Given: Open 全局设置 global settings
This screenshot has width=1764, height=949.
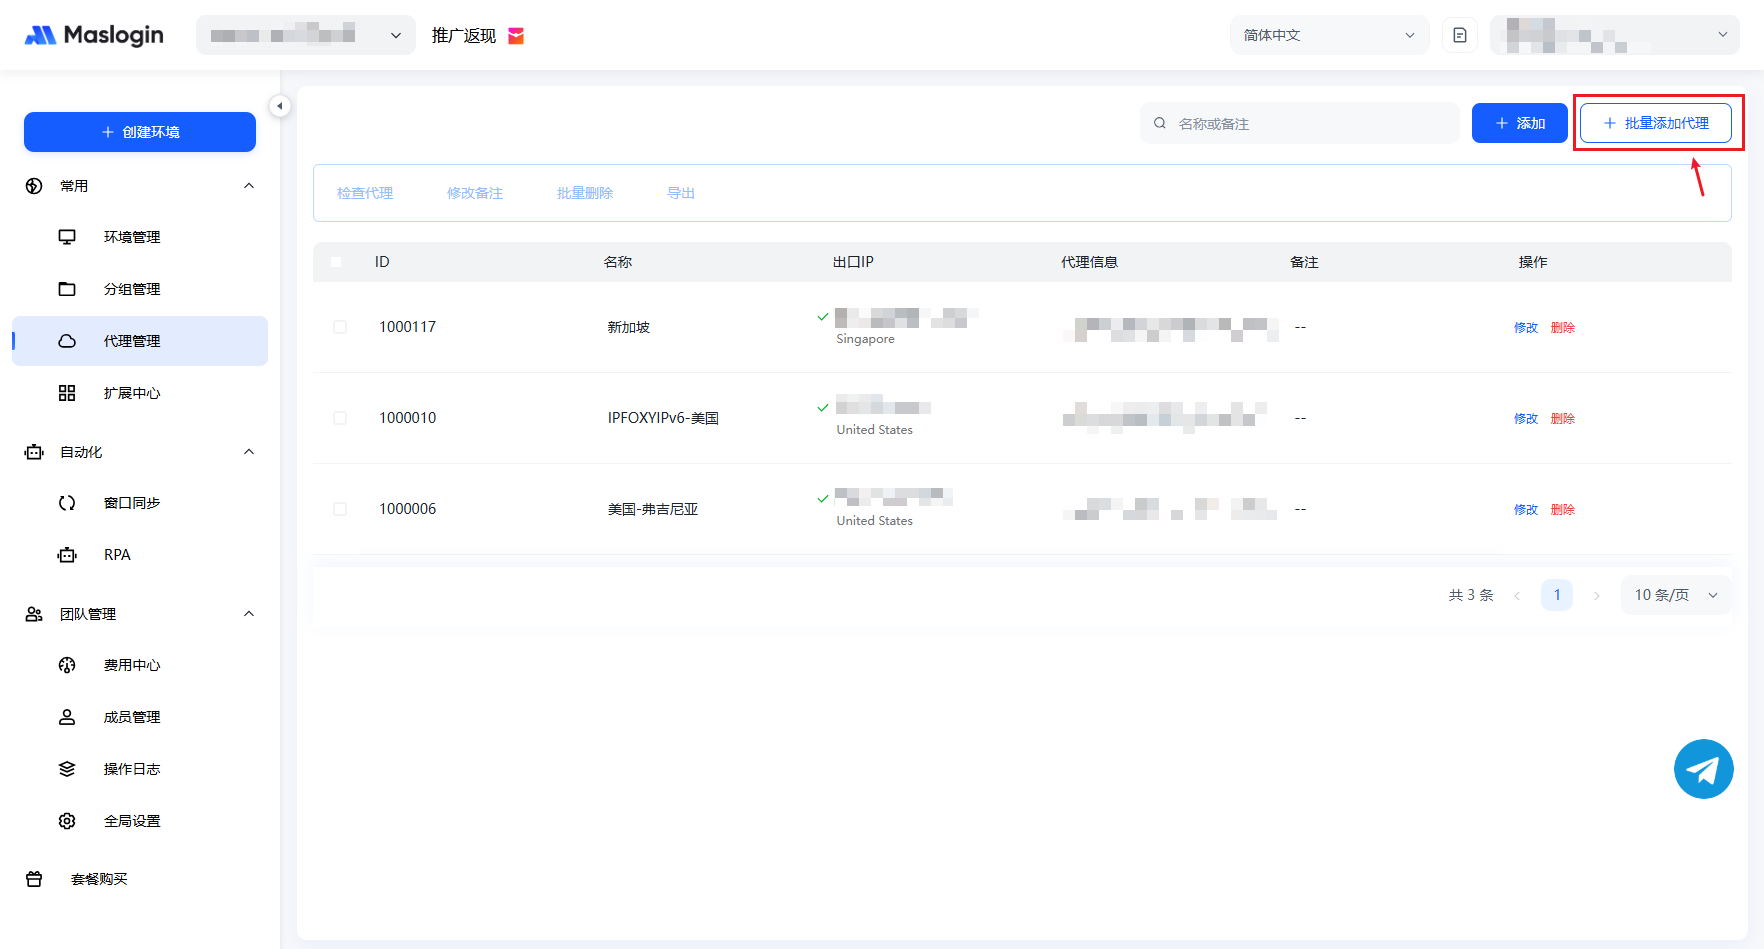Looking at the screenshot, I should coord(131,821).
